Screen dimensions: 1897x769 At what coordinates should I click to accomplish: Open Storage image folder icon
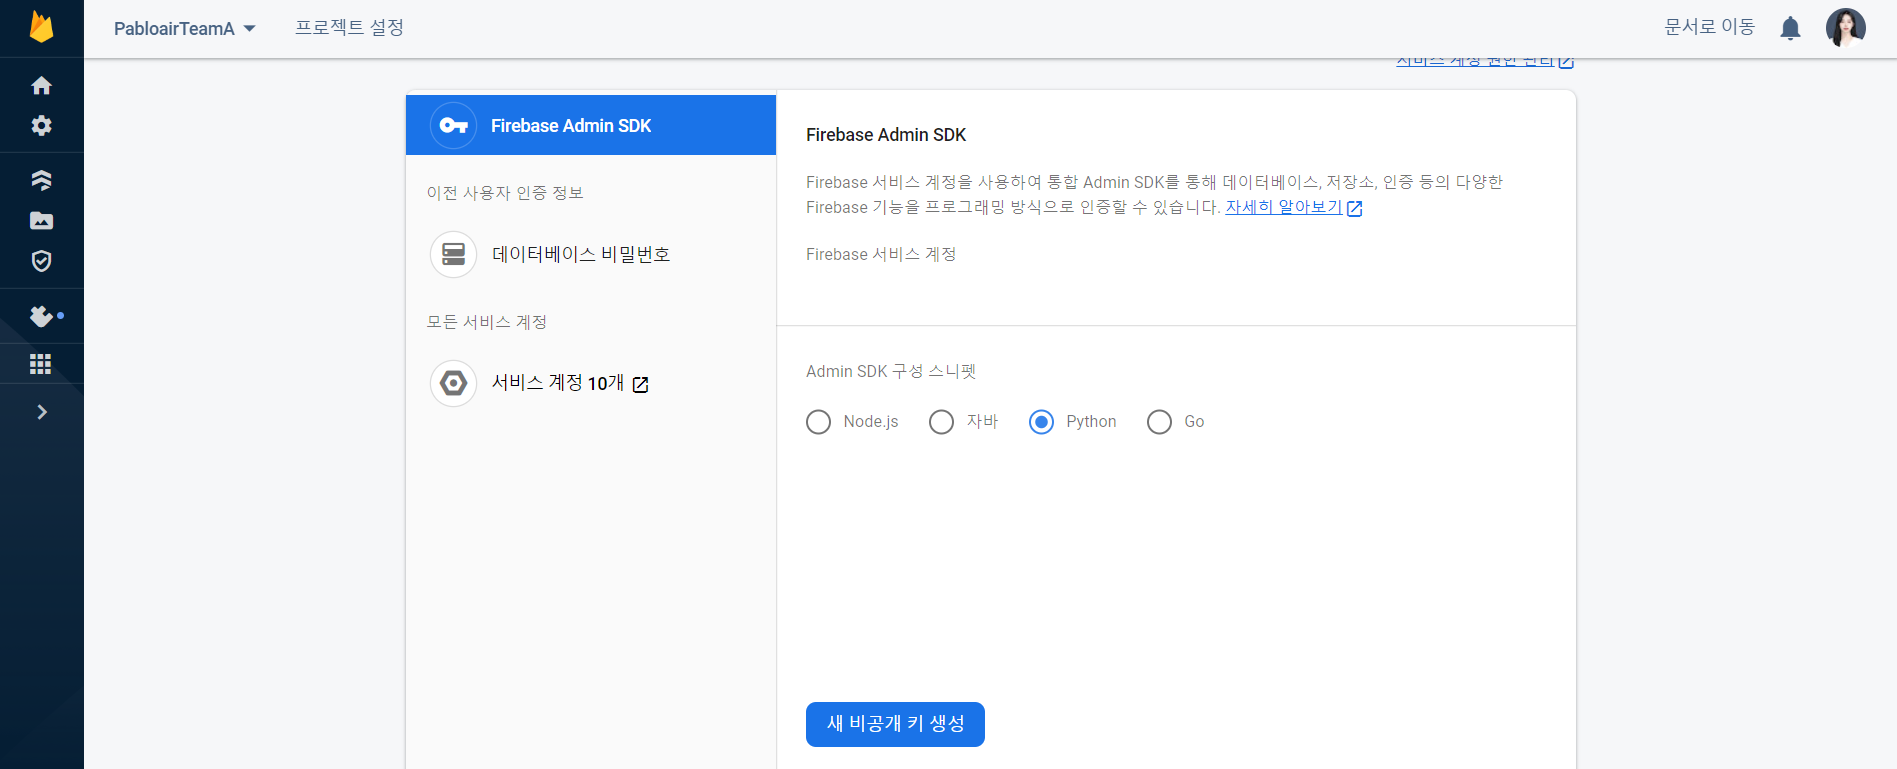click(x=41, y=220)
